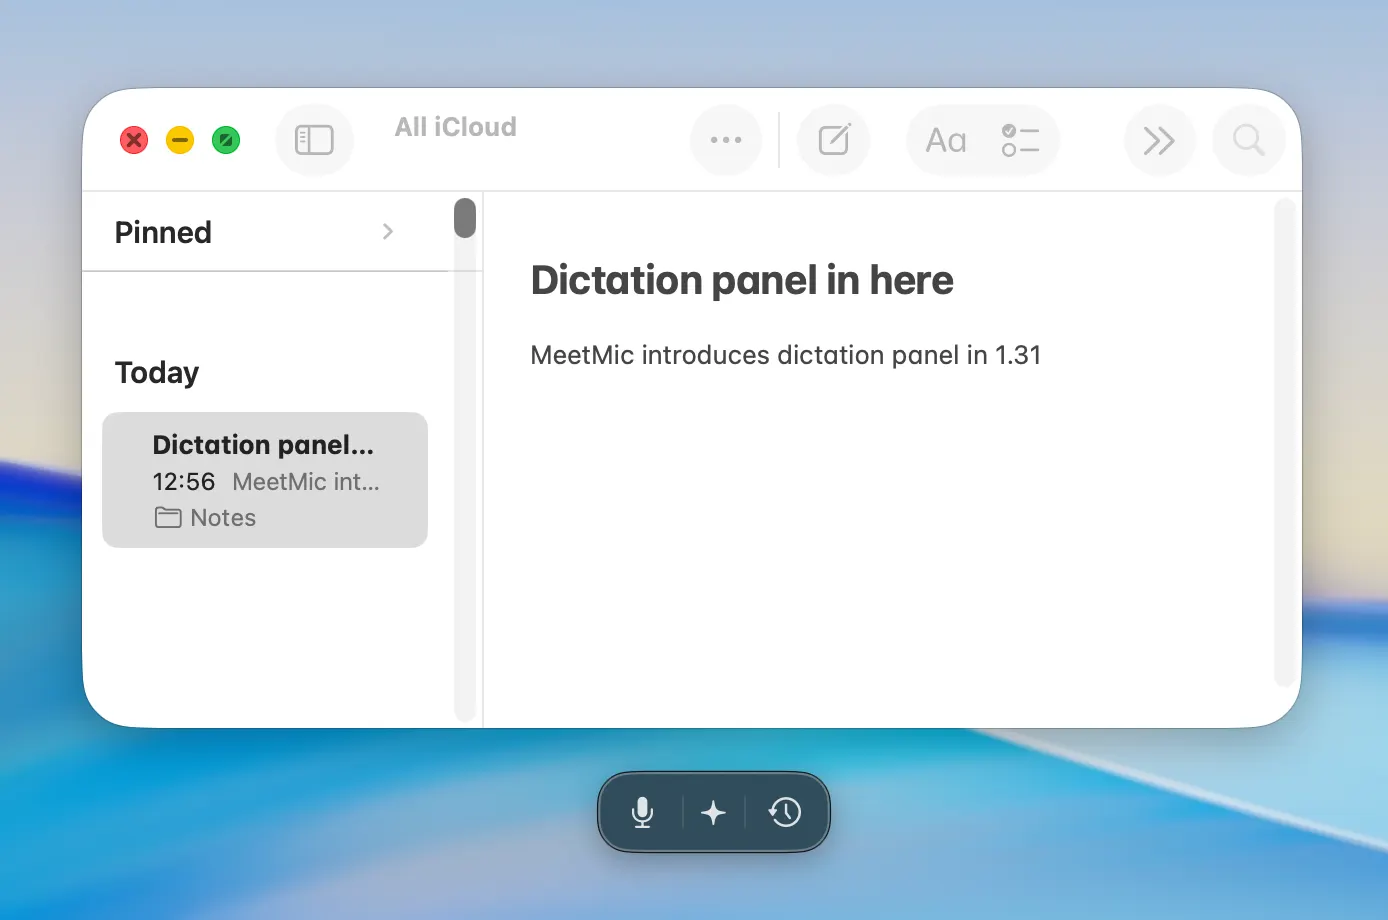Screen dimensions: 1388x920
Task: Enter full screen with the green button
Action: click(x=226, y=140)
